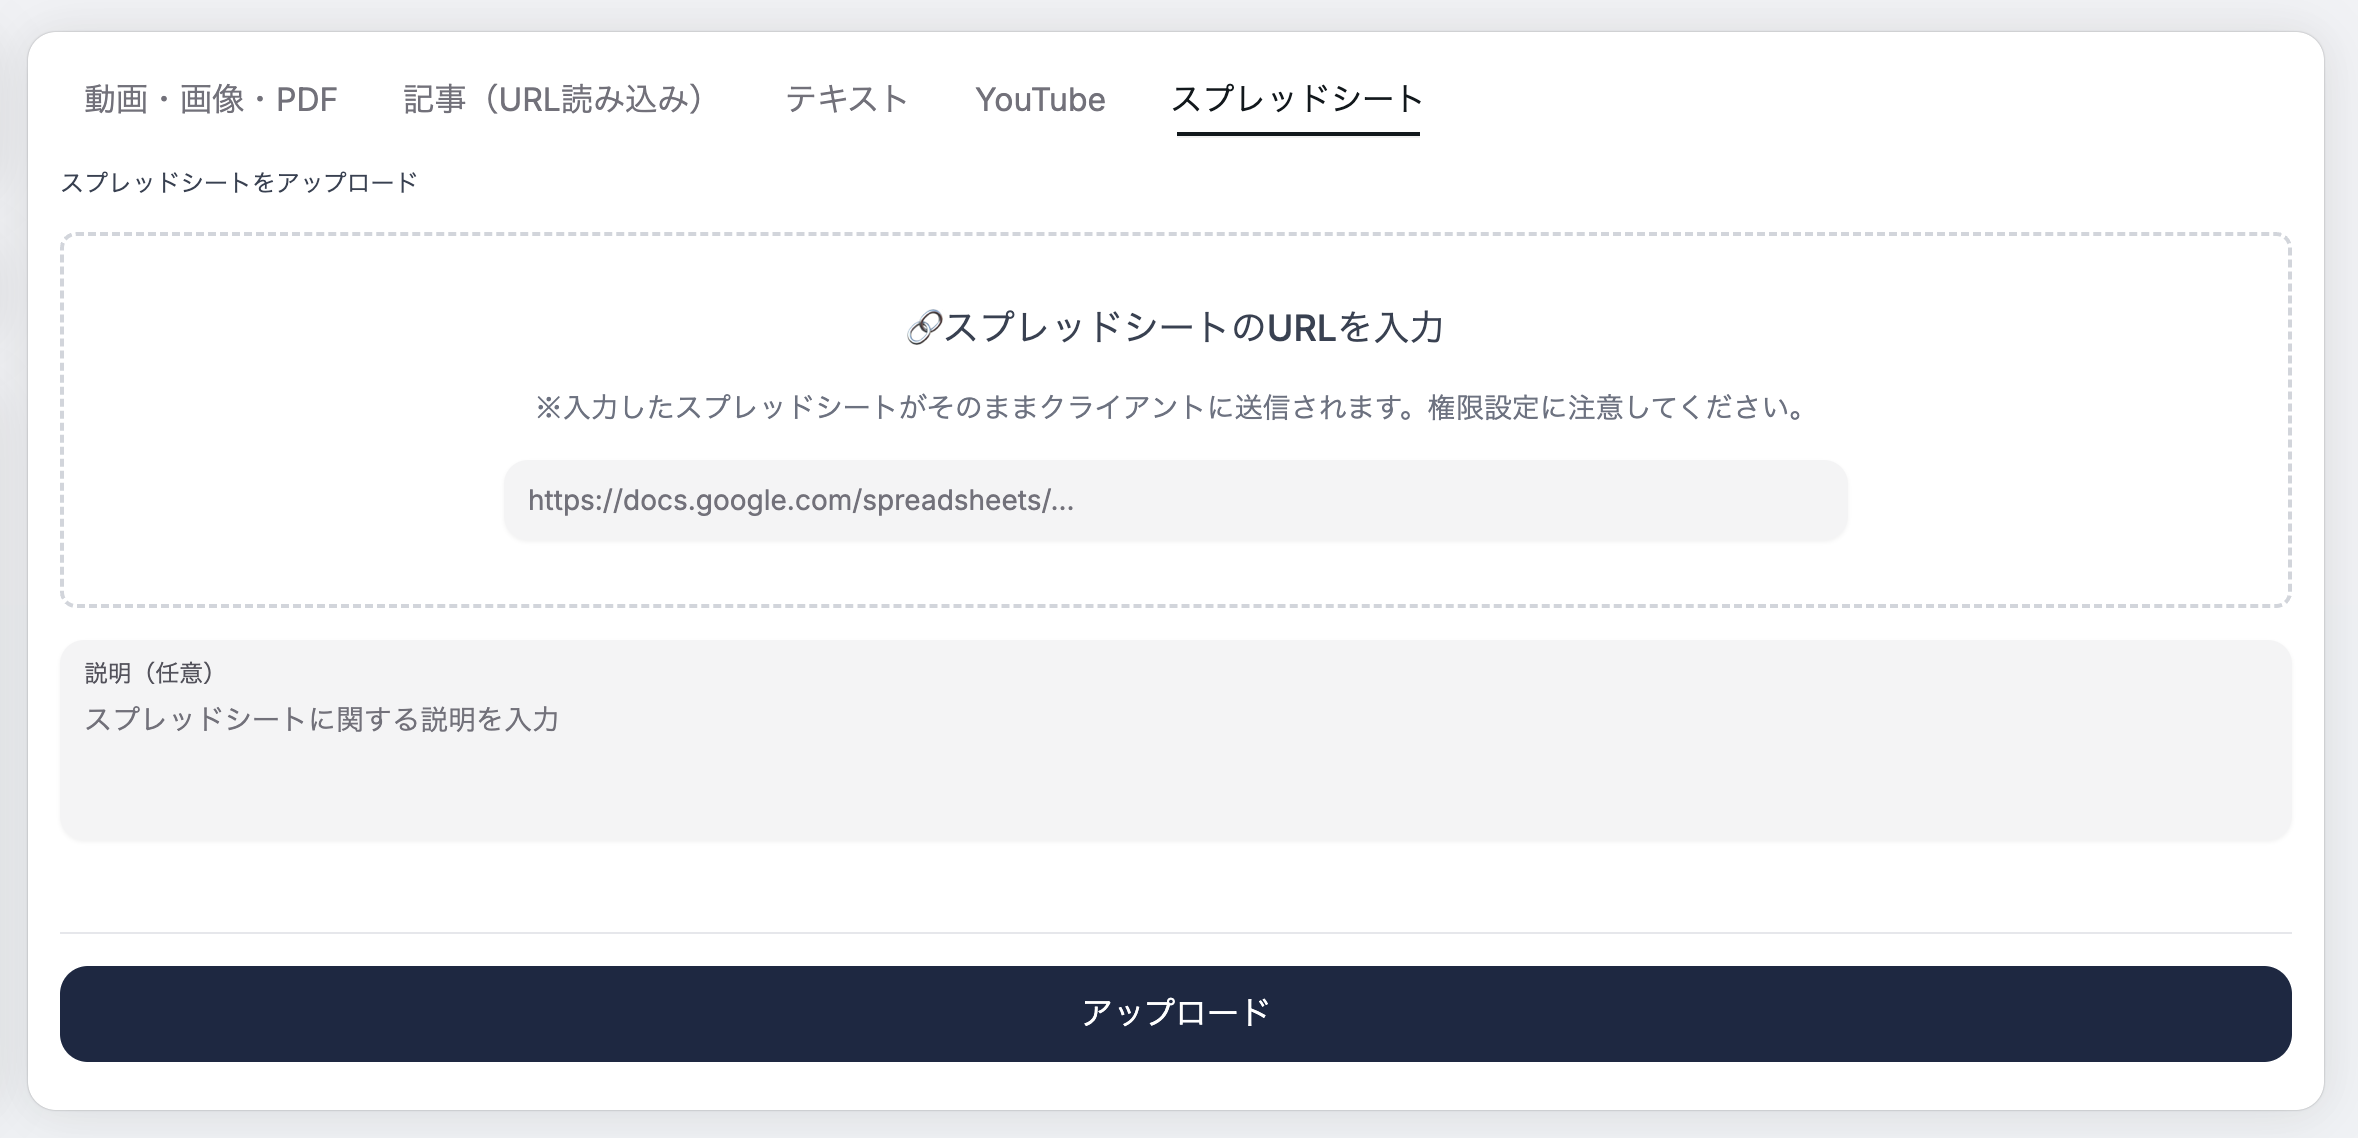2358x1138 pixels.
Task: Click the スプレッドシートをアップロード label
Action: click(x=240, y=183)
